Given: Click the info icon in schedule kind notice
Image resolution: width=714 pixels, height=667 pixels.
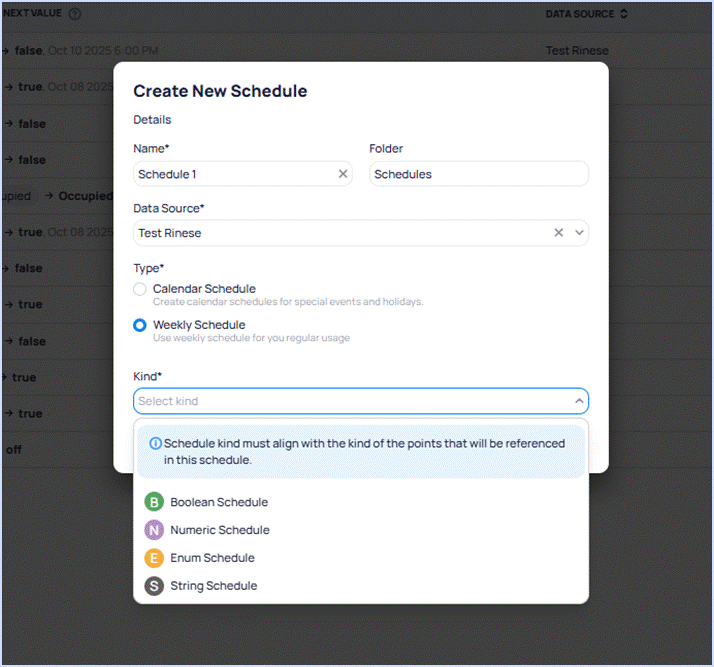Looking at the screenshot, I should (156, 443).
